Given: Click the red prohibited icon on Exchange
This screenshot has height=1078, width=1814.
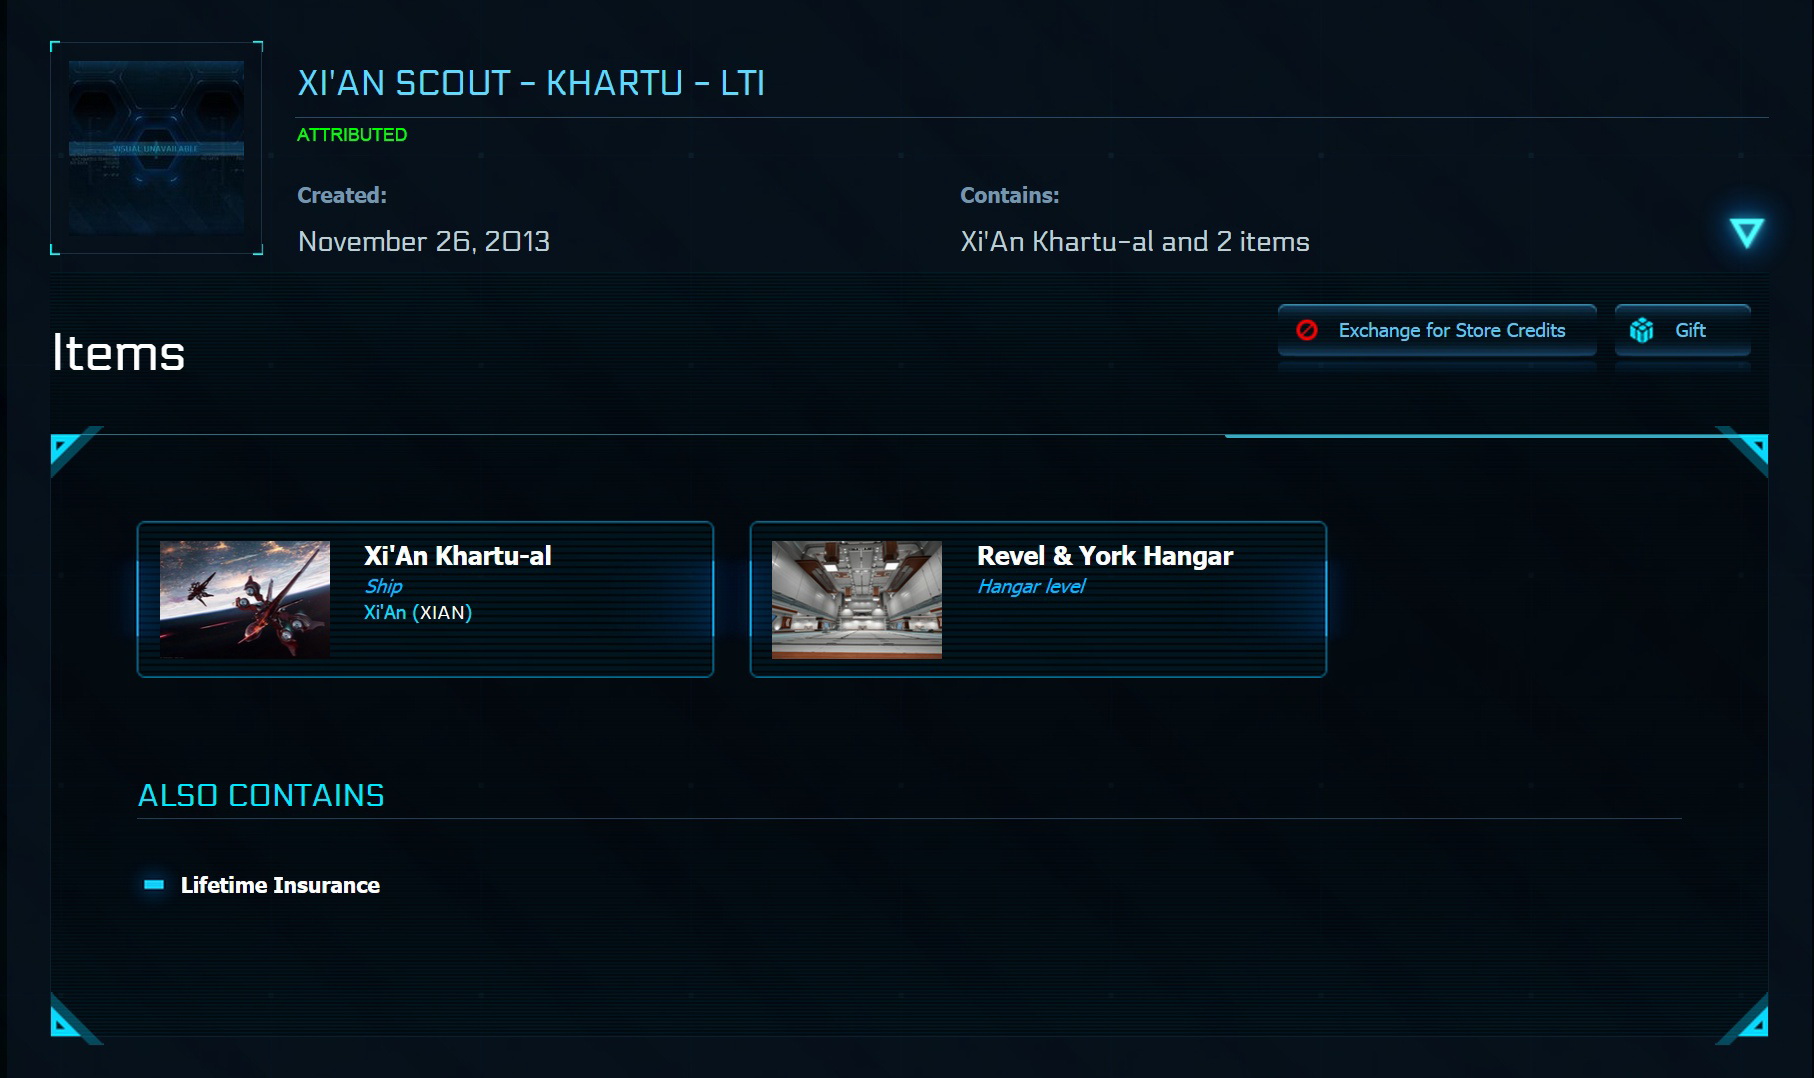Looking at the screenshot, I should pyautogui.click(x=1307, y=330).
